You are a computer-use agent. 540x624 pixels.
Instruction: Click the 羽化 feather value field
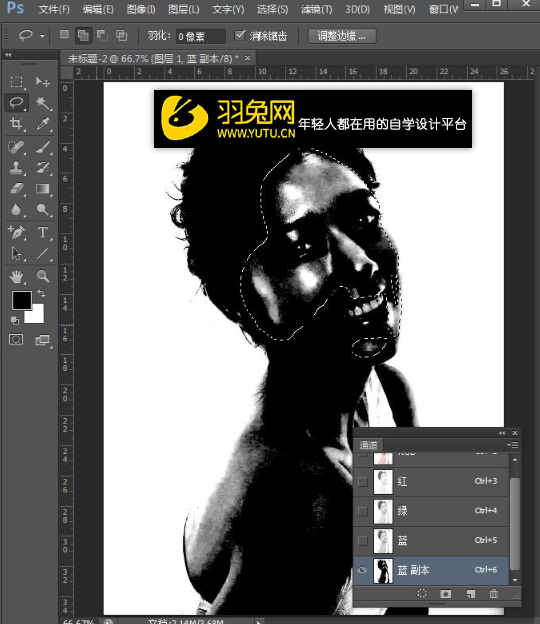pos(200,36)
